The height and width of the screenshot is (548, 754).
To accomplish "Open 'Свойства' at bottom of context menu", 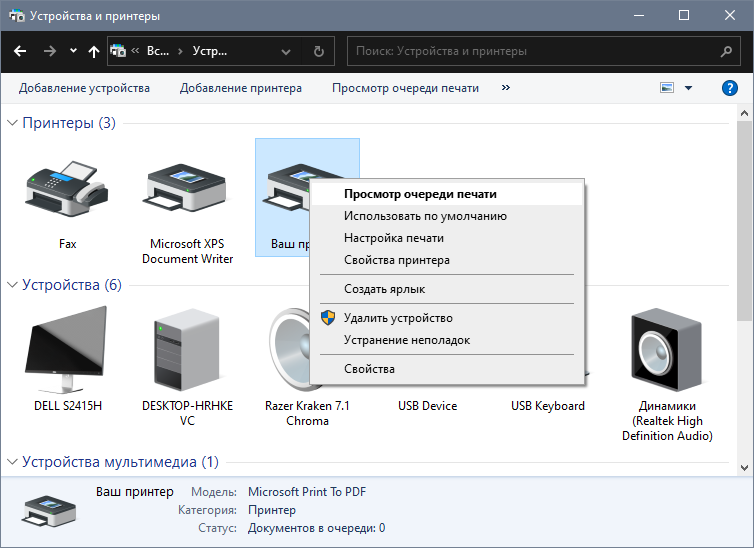I will coord(447,369).
